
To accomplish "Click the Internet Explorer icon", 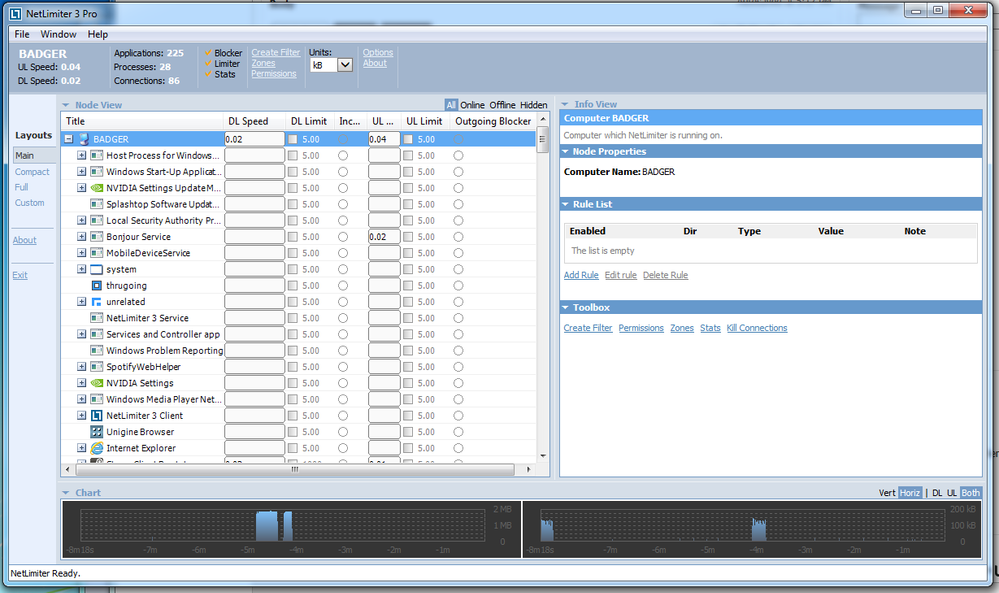I will (97, 448).
